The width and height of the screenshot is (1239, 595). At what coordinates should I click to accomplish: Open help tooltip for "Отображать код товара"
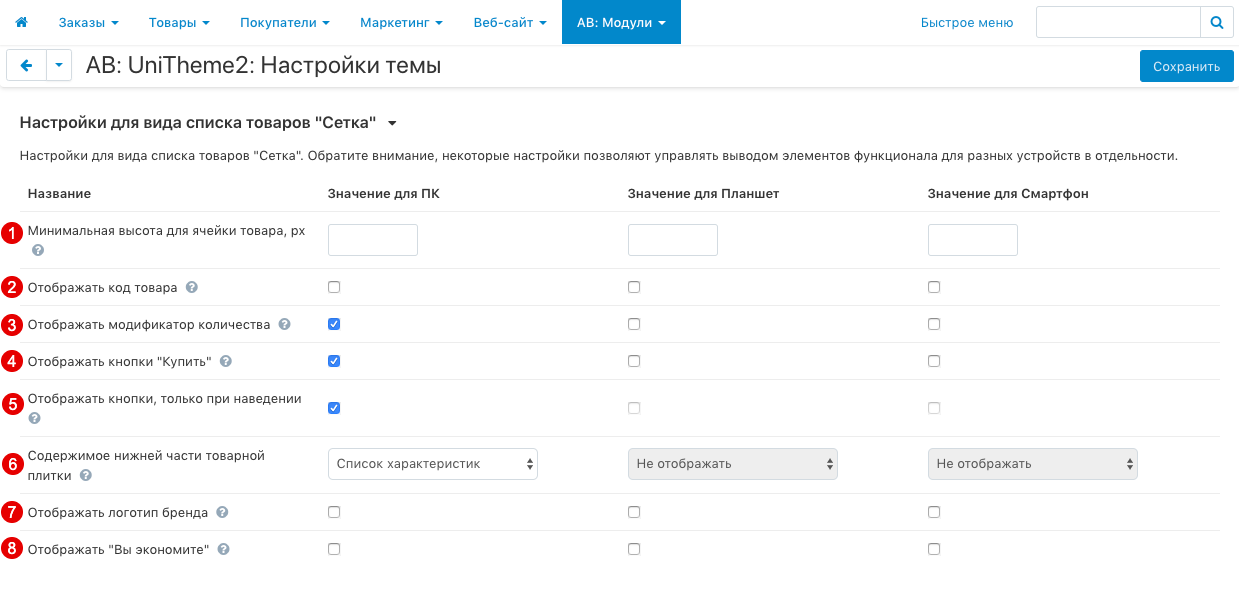191,287
